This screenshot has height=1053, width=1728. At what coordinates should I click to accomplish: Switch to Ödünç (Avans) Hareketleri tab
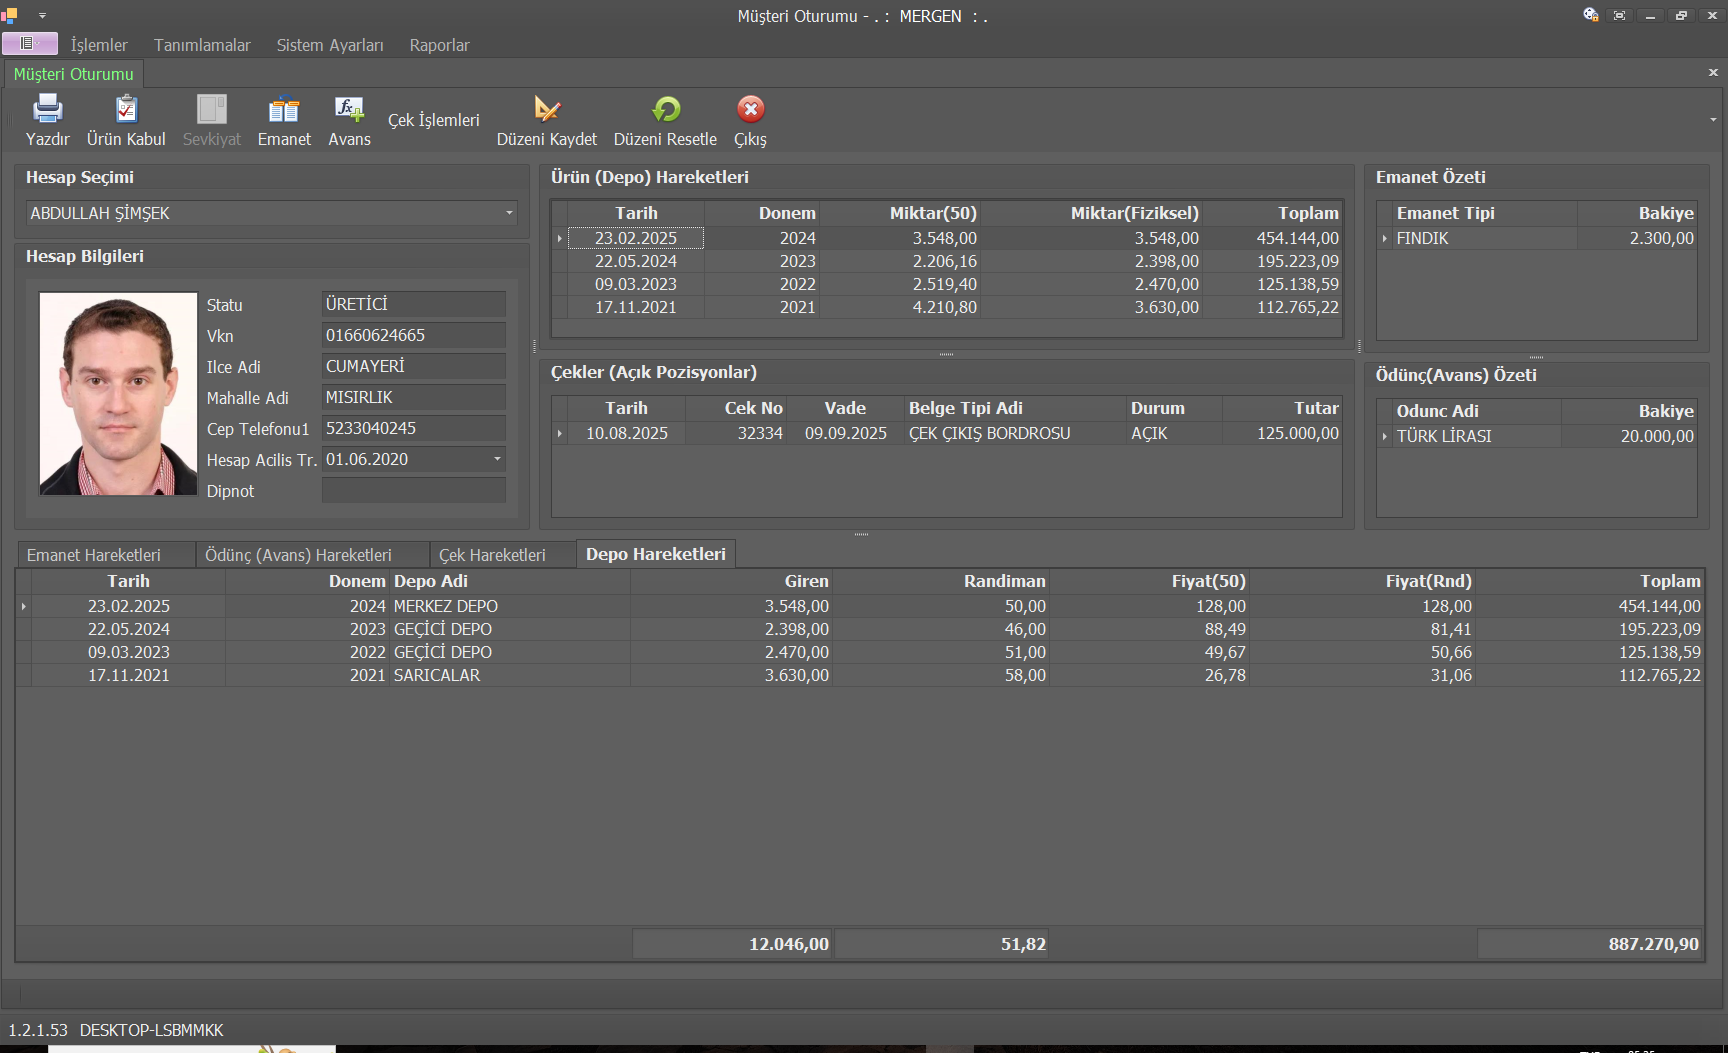tap(298, 555)
